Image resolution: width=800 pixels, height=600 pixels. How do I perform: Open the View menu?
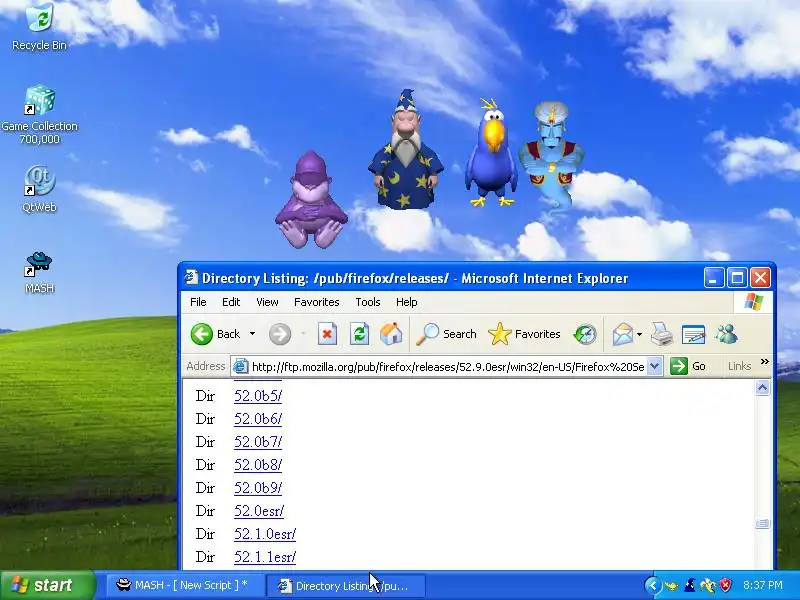point(267,302)
